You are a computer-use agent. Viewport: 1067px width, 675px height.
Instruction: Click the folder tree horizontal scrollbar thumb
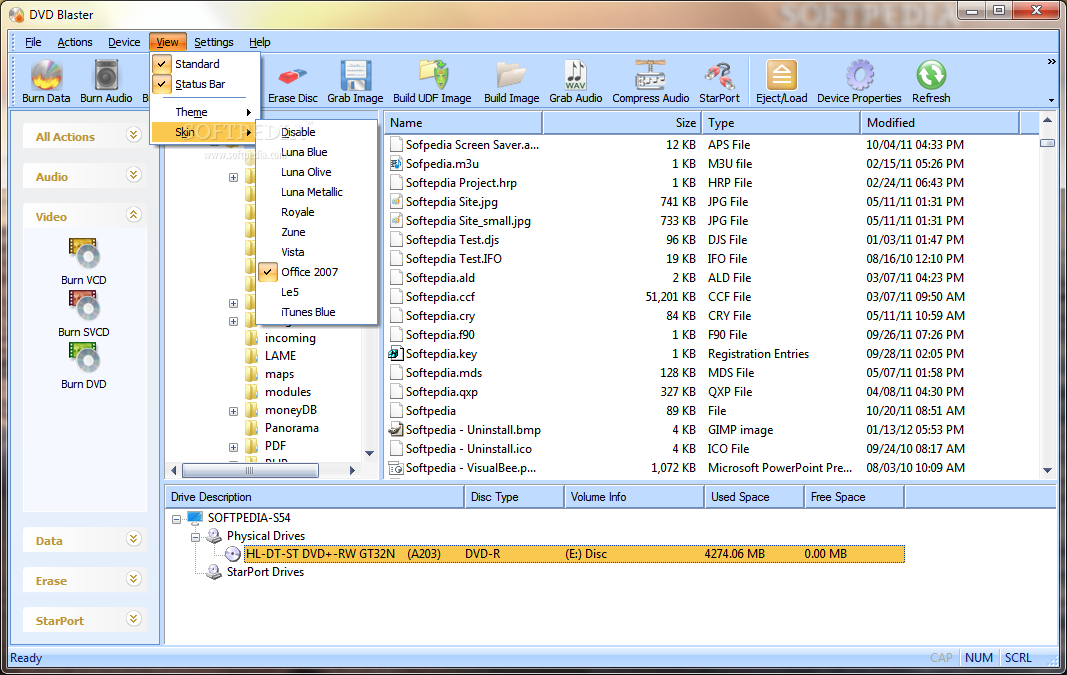(250, 470)
